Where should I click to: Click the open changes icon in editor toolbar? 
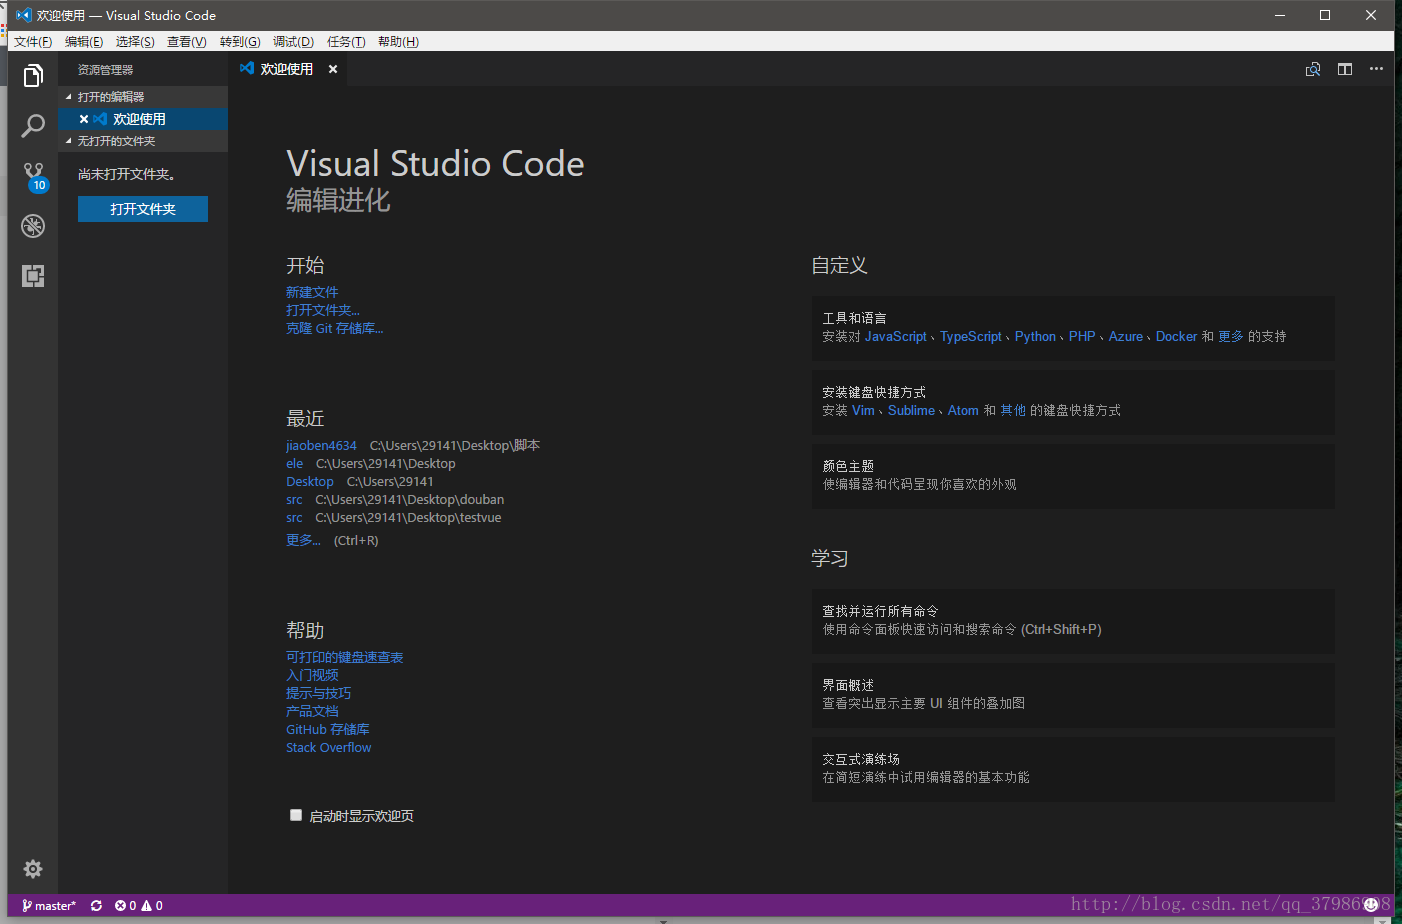(x=1313, y=69)
